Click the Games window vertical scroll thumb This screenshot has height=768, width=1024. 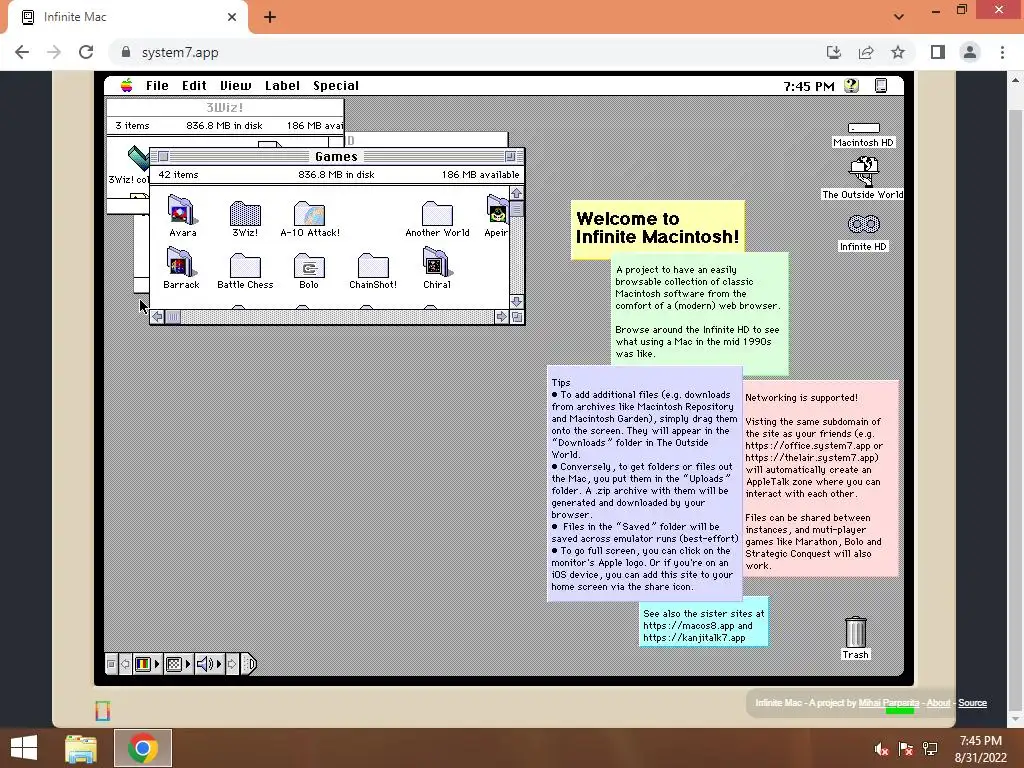[x=517, y=208]
